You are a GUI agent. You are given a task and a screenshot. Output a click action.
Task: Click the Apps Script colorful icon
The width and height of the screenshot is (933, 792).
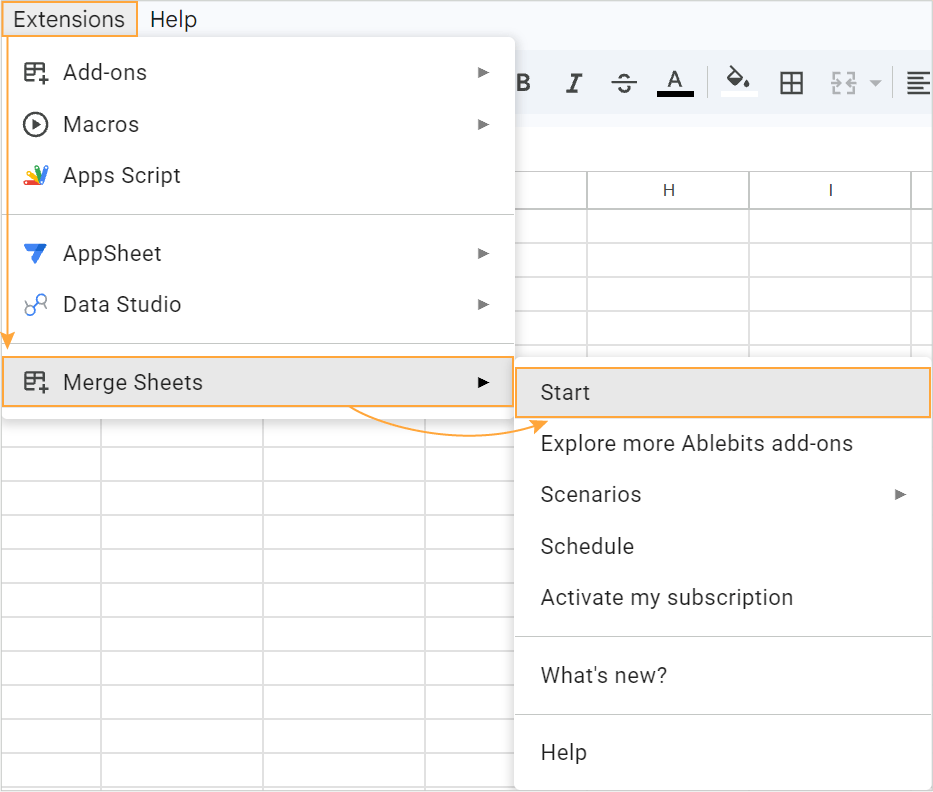(36, 176)
